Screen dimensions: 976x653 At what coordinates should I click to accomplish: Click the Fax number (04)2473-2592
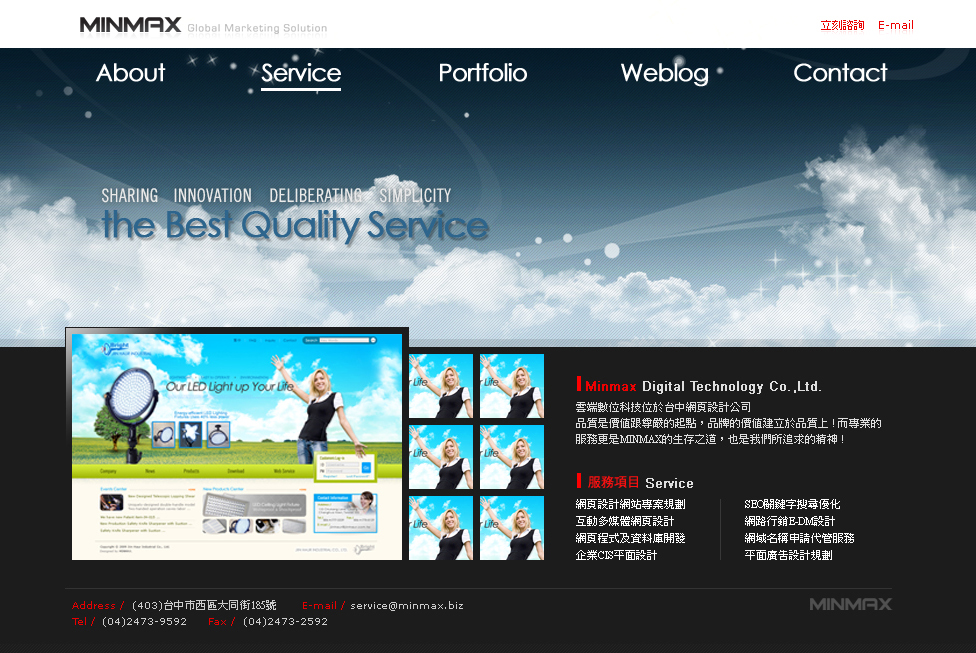pos(285,621)
